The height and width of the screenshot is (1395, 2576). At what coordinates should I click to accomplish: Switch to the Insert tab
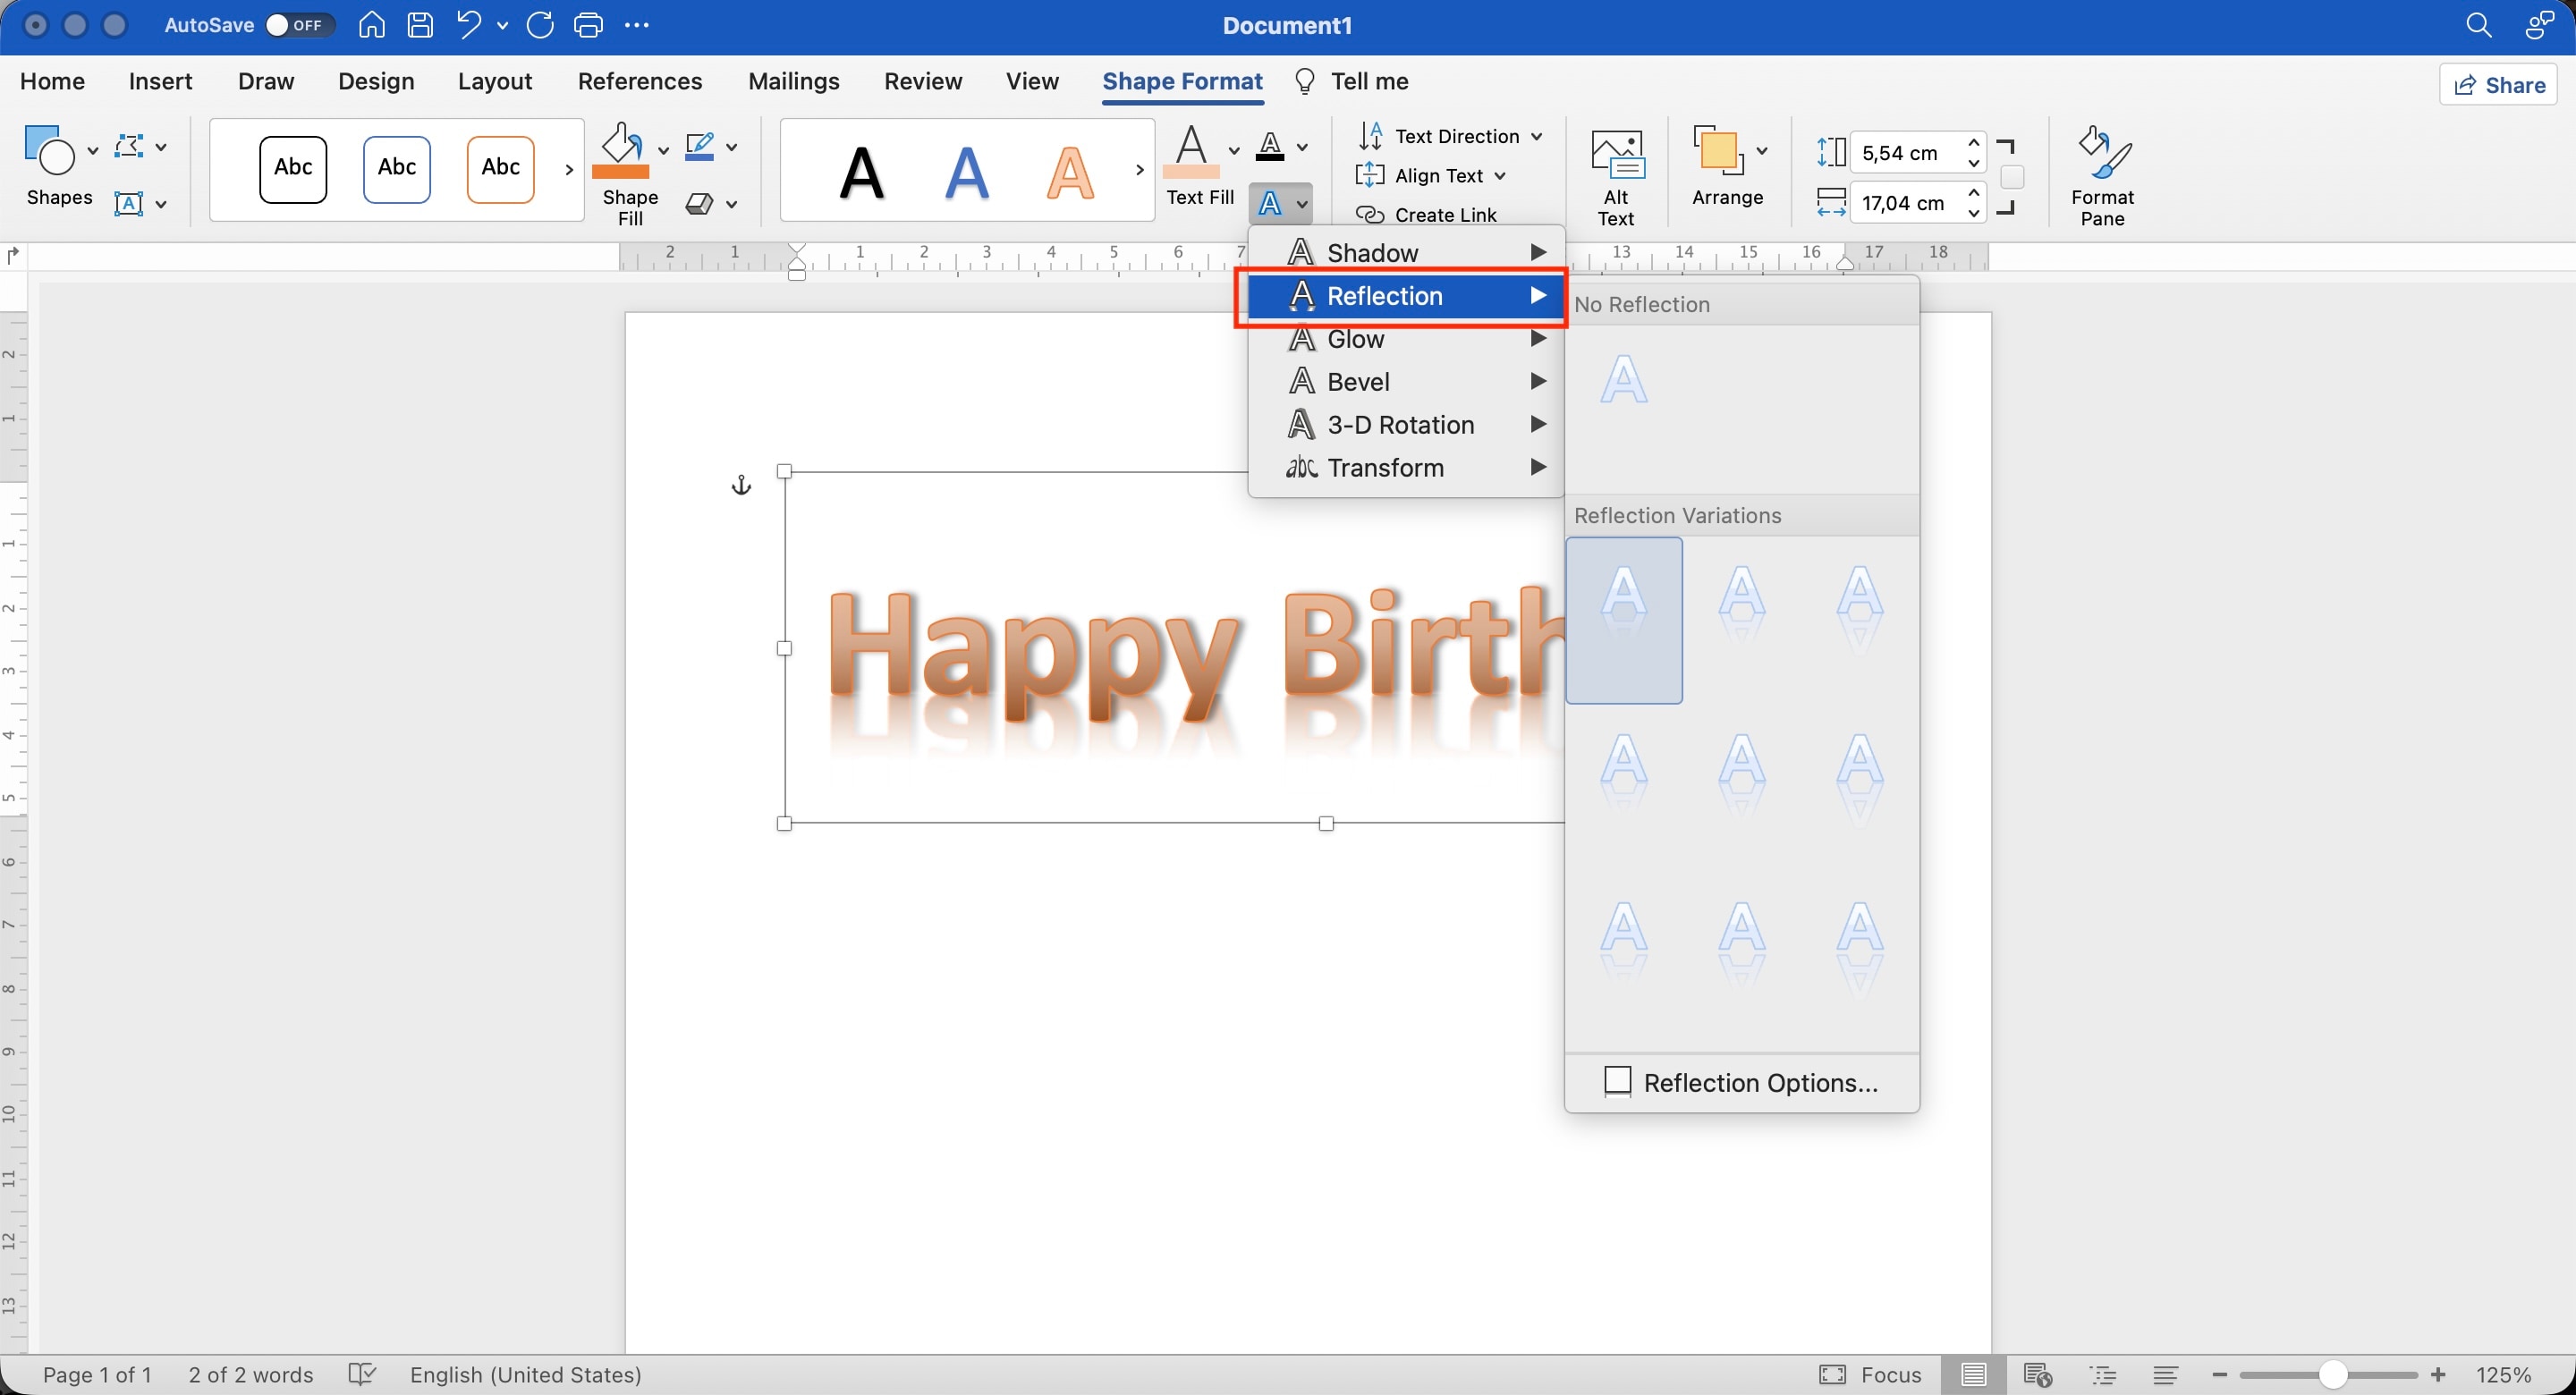click(160, 81)
